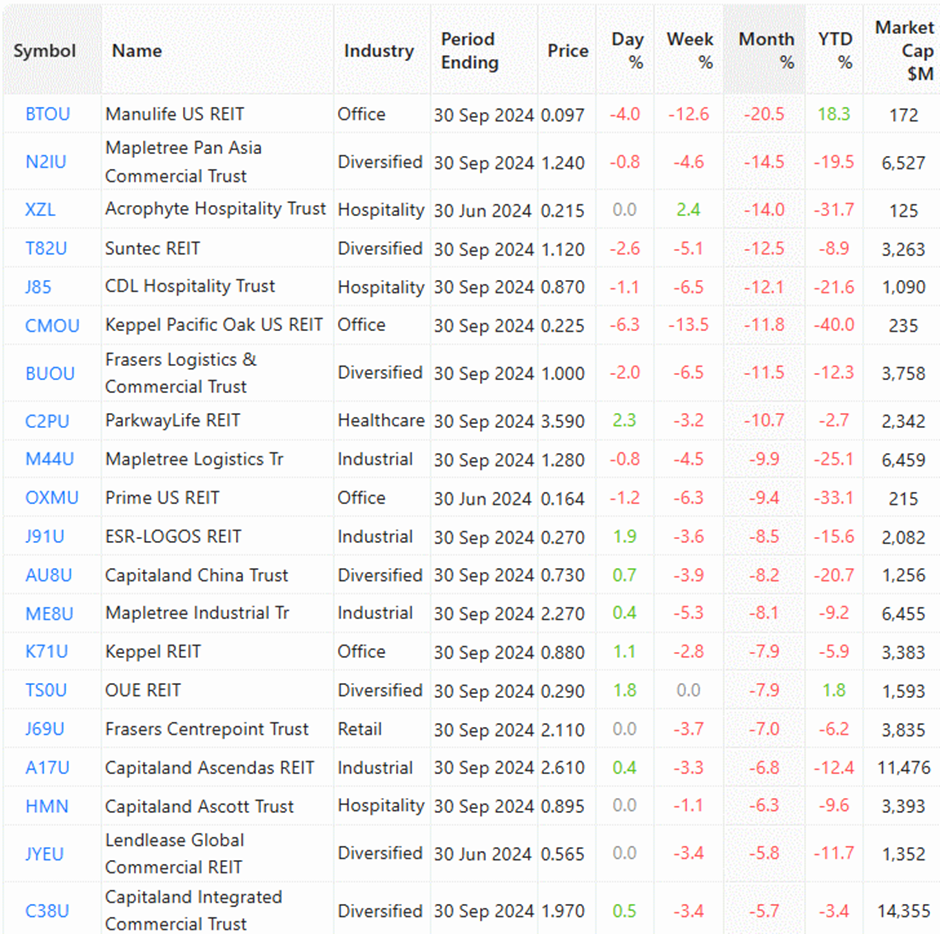This screenshot has height=934, width=940.
Task: Click the Capitaland Ascott Trust name
Action: (x=200, y=806)
